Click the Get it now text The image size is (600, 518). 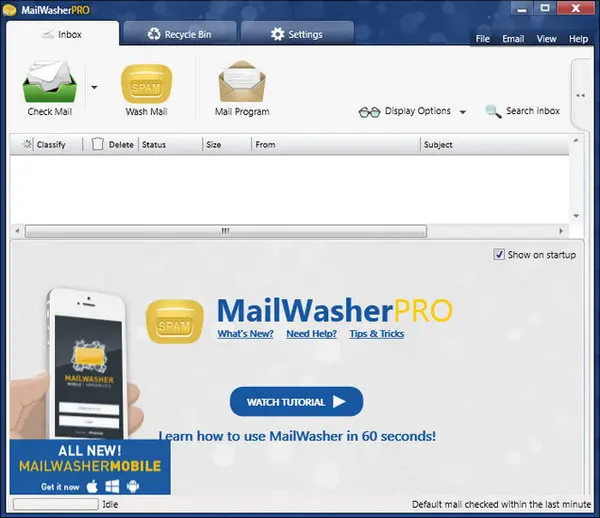(x=60, y=487)
